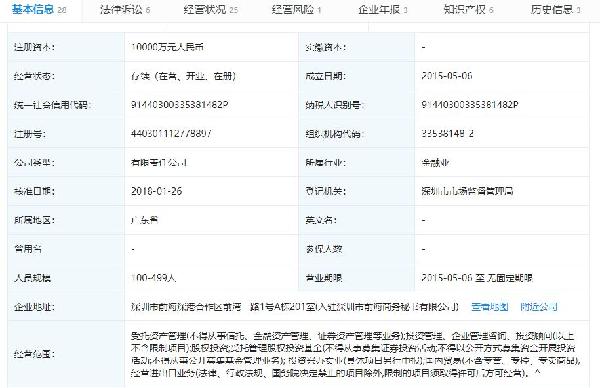Select the 统一社会信用代码 number value
The image size is (600, 388).
(x=179, y=105)
